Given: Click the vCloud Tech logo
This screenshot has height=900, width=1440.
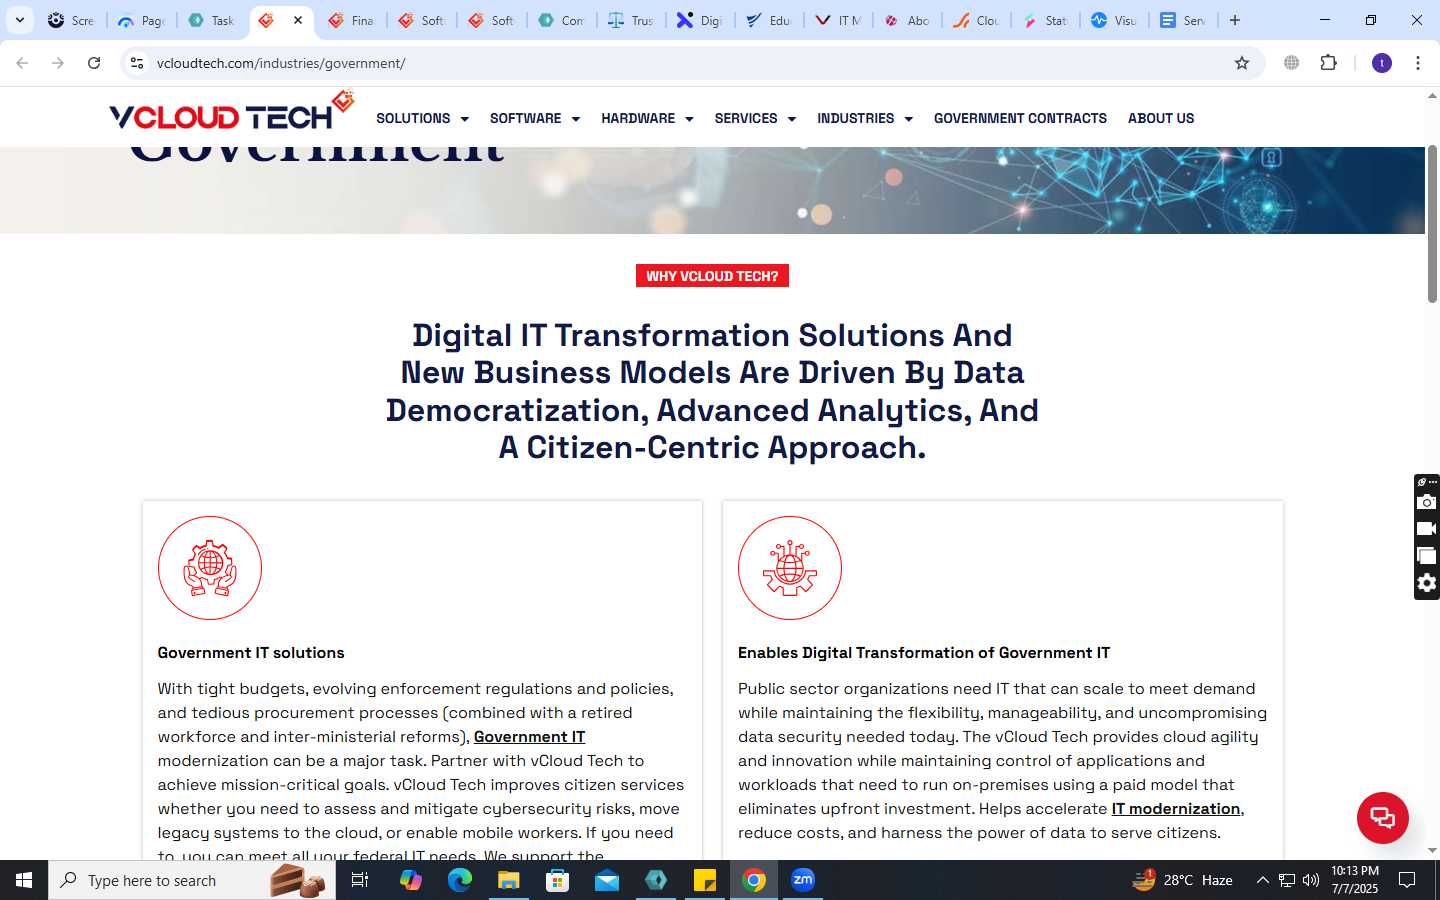Looking at the screenshot, I should point(232,112).
